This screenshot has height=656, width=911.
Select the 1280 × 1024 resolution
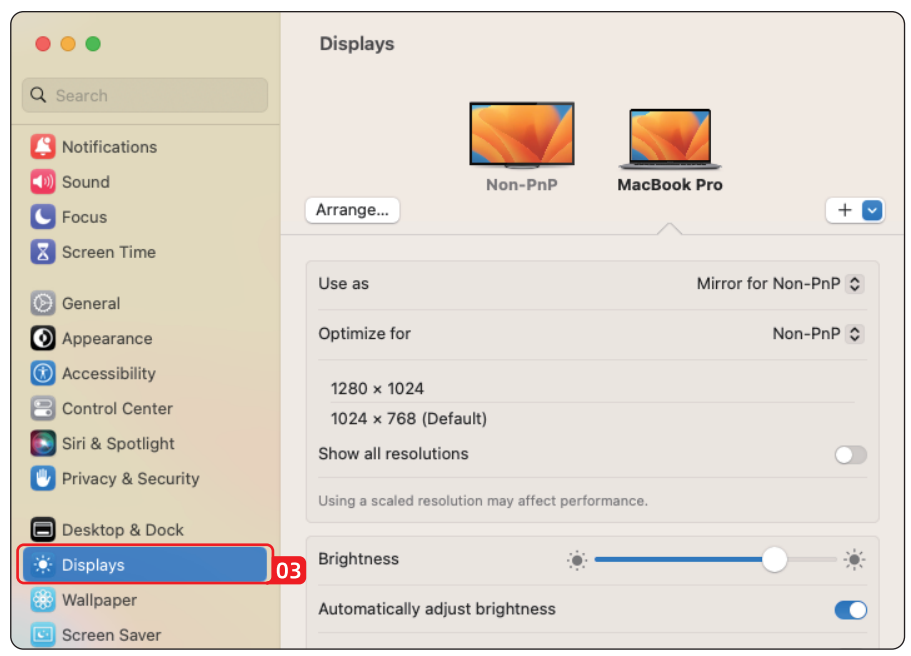point(377,389)
